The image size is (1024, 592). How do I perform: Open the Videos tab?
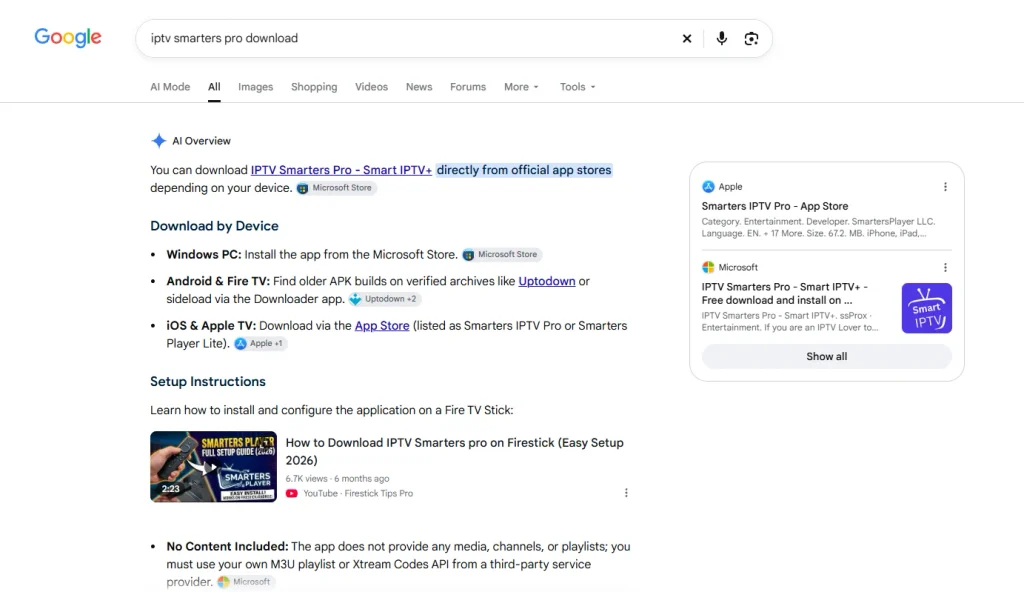[x=371, y=87]
